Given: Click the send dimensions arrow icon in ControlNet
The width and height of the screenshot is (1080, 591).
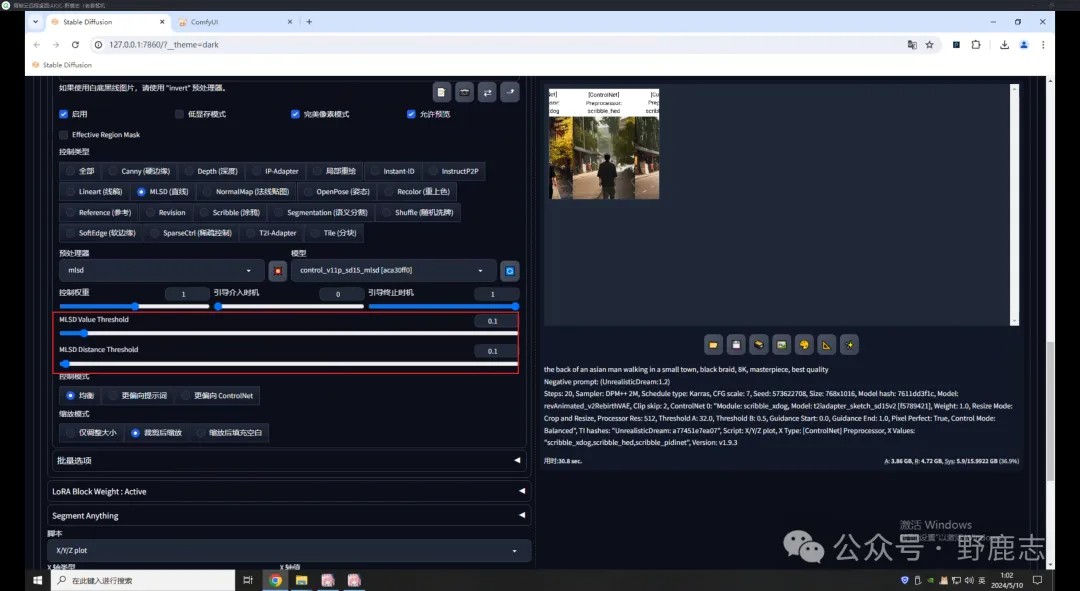Looking at the screenshot, I should tap(510, 92).
